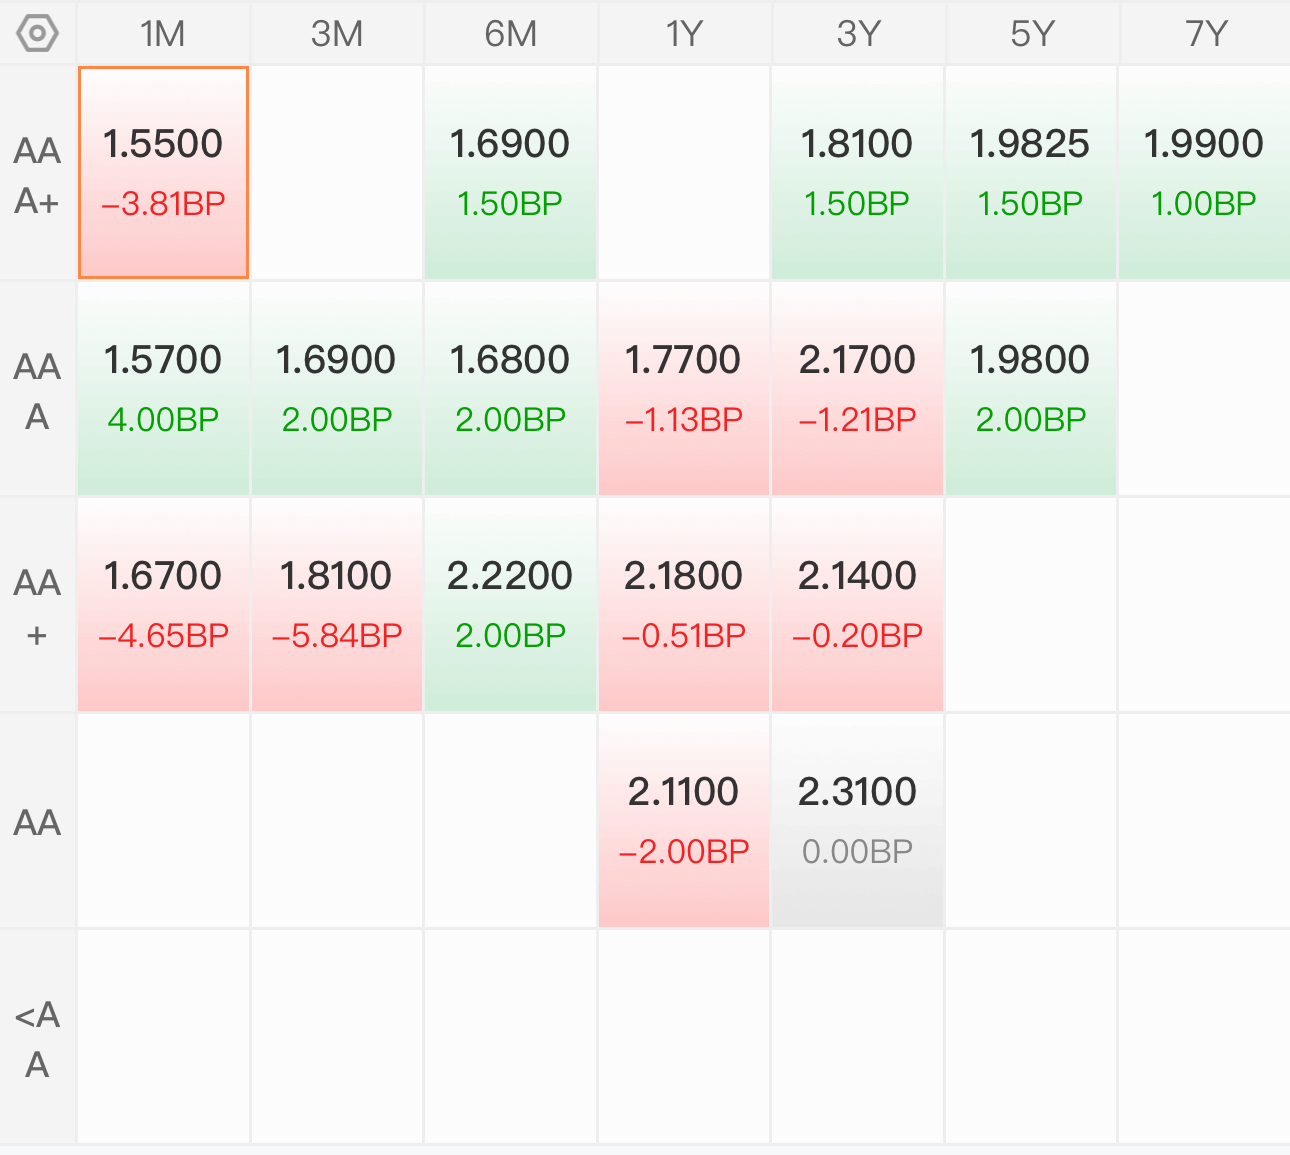Select the AAA 3Y cell 2.1700

pyautogui.click(x=858, y=389)
